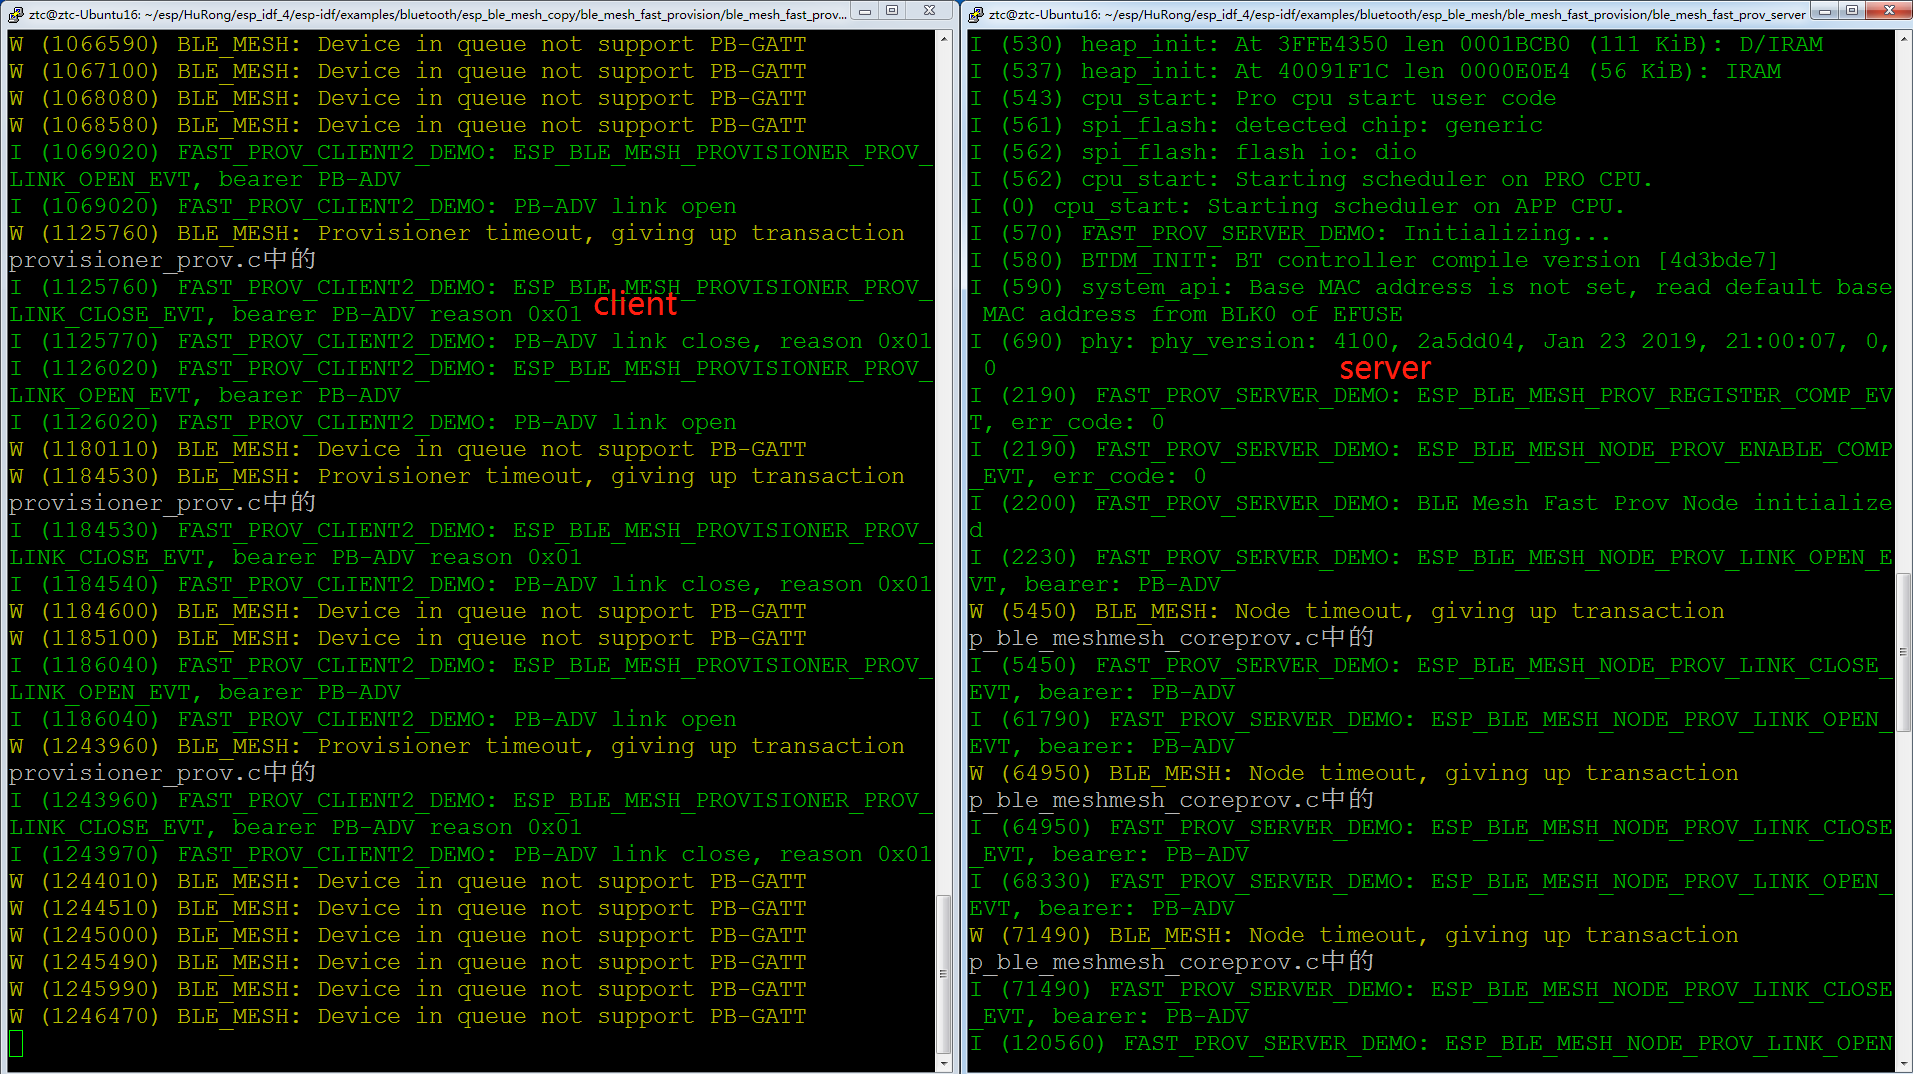1913x1074 pixels.
Task: Click the client window scrollbar down arrow
Action: coord(944,1064)
